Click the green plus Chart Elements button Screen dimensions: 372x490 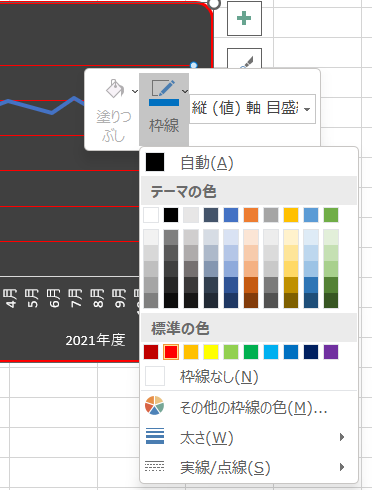[244, 18]
